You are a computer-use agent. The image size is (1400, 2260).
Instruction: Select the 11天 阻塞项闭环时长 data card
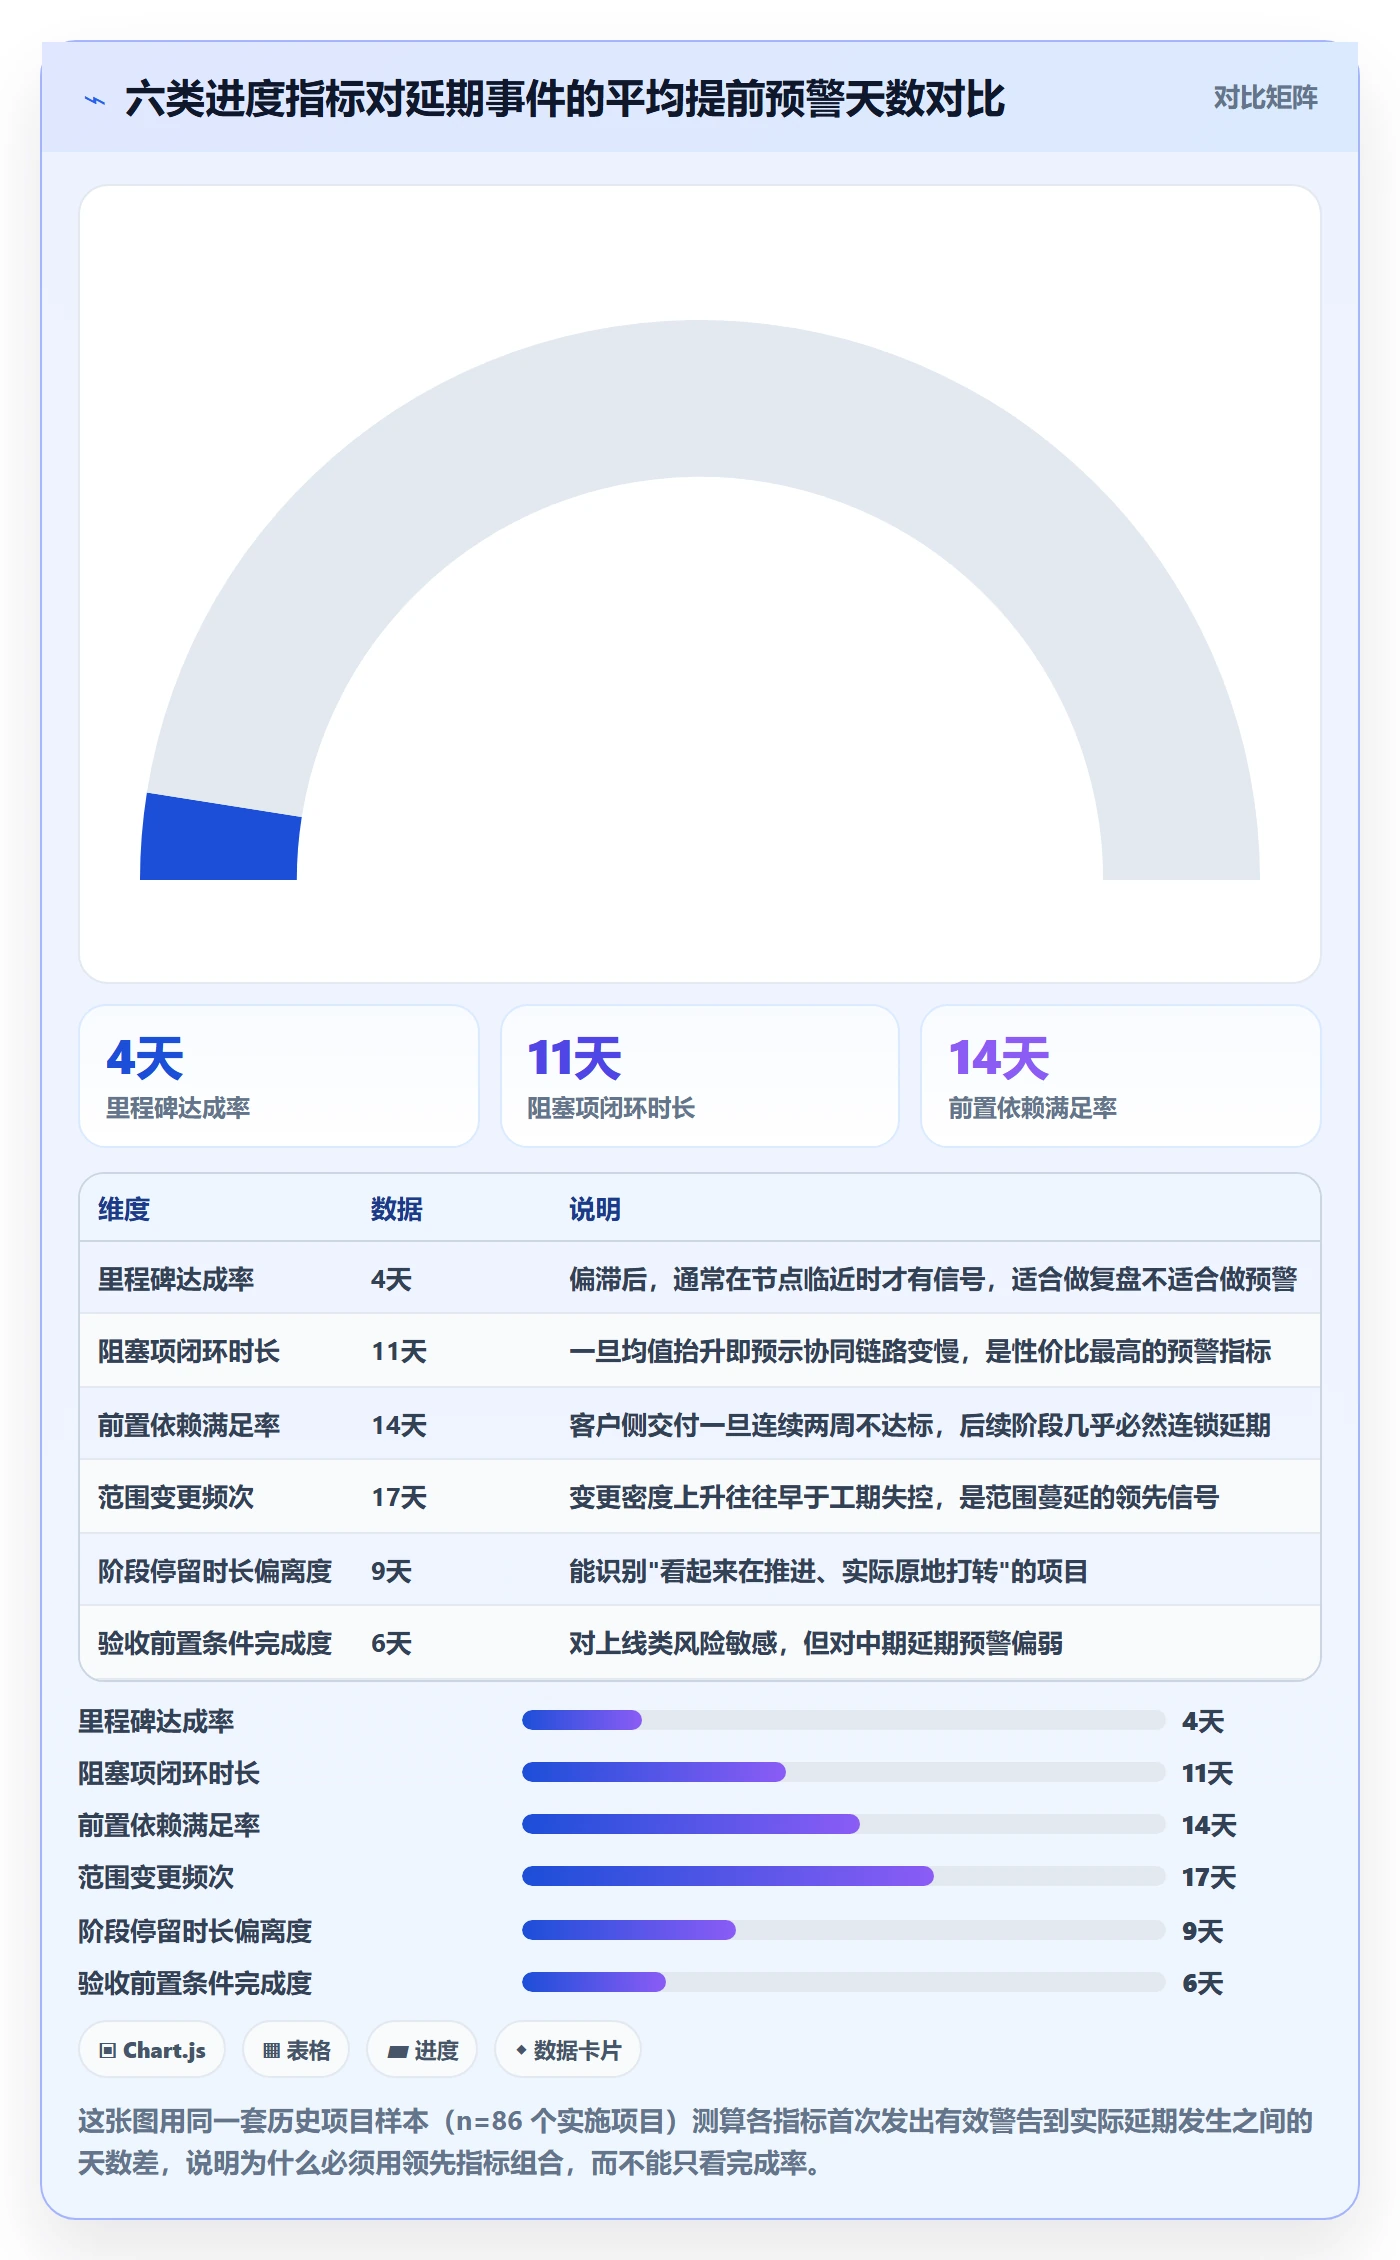point(700,1076)
